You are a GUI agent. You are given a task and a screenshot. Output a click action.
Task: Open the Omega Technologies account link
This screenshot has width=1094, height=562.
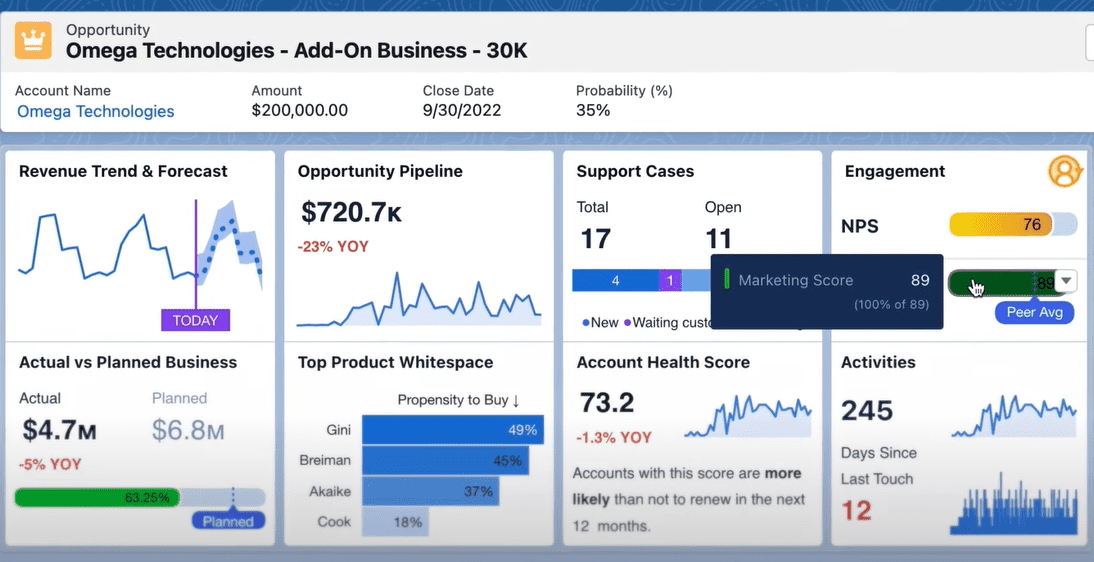(96, 111)
